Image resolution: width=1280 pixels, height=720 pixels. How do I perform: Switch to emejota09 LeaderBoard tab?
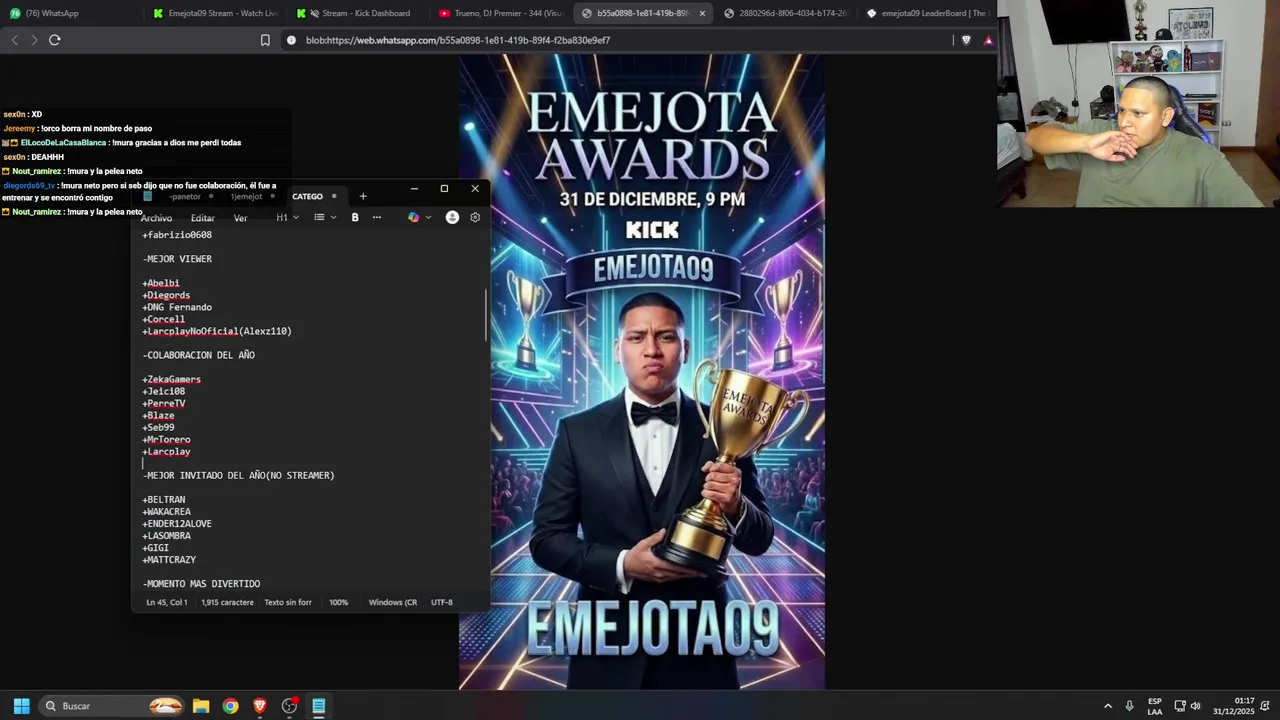928,13
